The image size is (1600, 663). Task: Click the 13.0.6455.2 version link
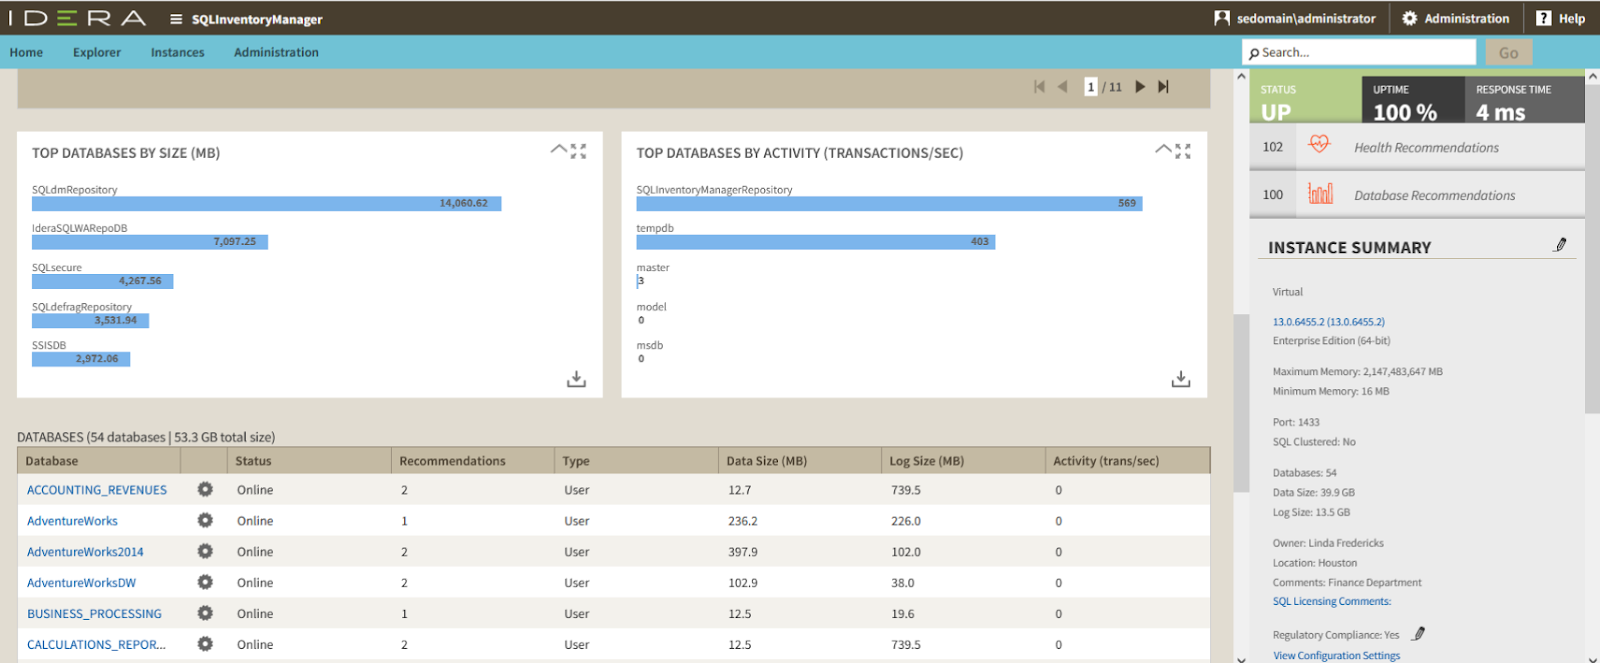[x=1328, y=322]
